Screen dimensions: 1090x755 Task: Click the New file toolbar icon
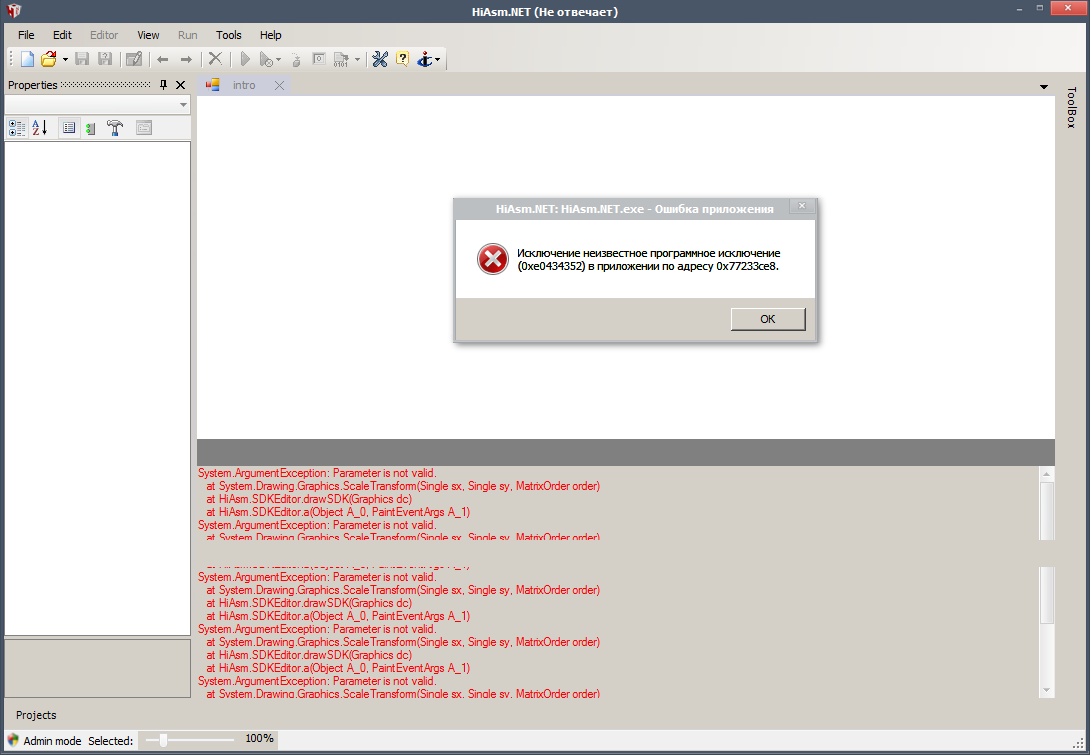[x=27, y=59]
